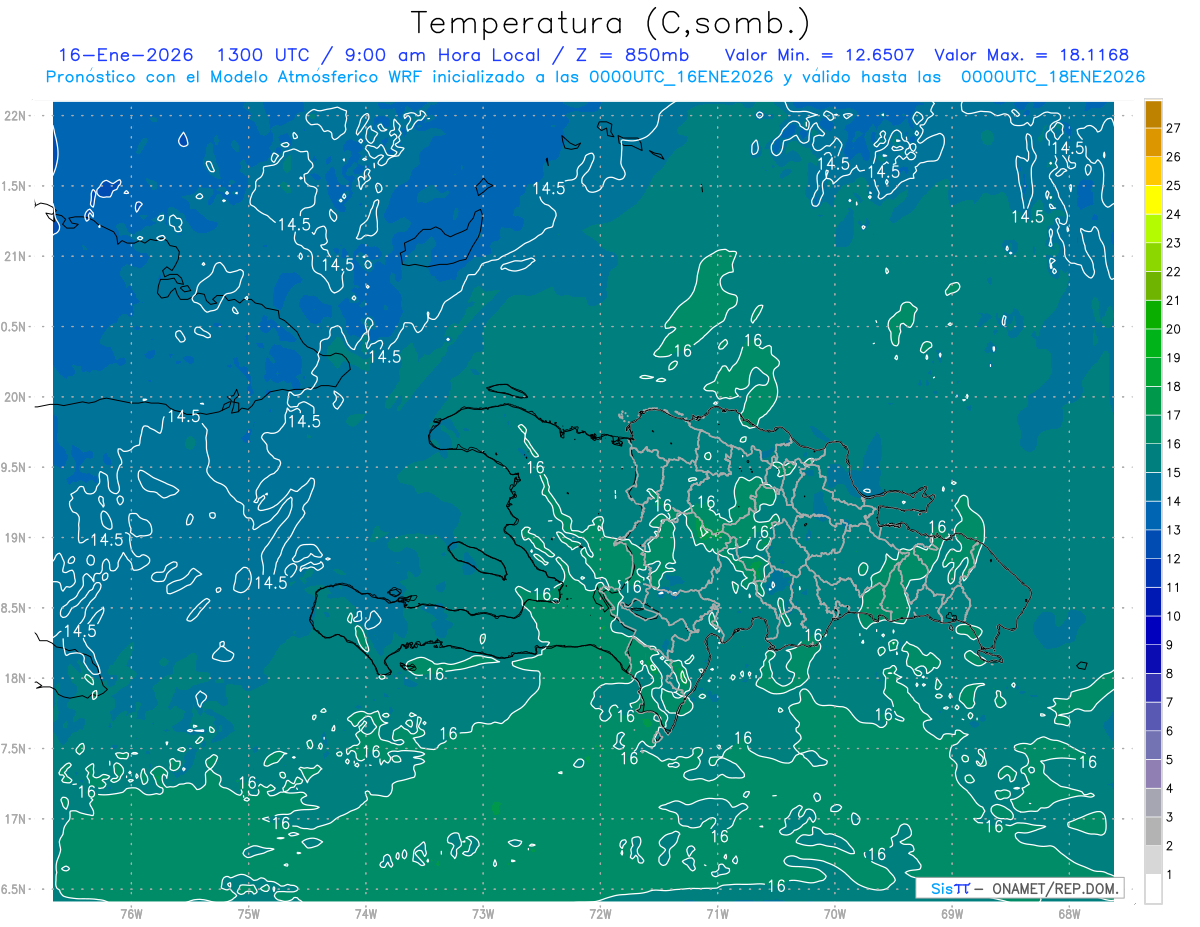Click color bar legend value "6"
The width and height of the screenshot is (1200, 927).
[x=1170, y=731]
